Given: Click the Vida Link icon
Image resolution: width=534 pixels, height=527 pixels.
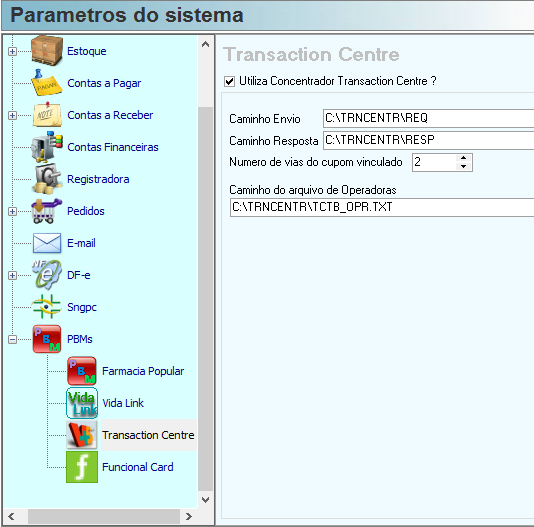Looking at the screenshot, I should point(82,403).
